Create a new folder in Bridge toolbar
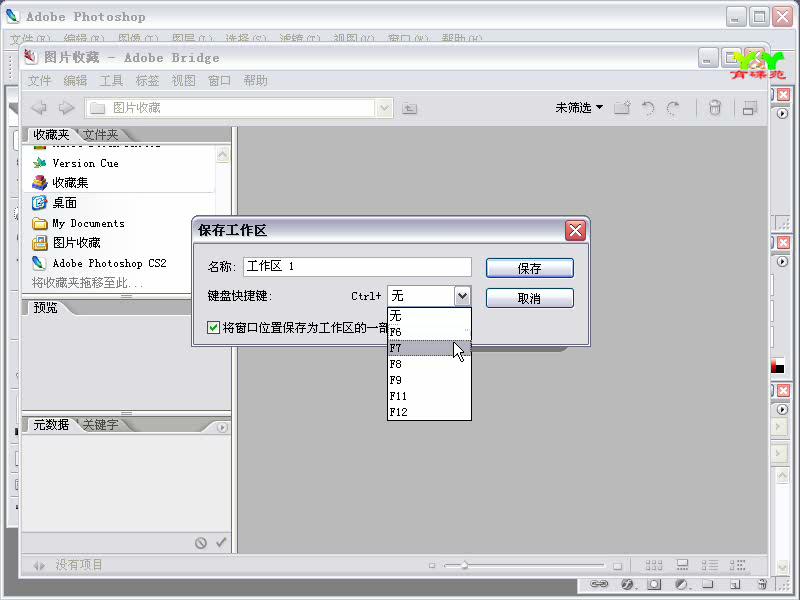The image size is (800, 600). [622, 108]
